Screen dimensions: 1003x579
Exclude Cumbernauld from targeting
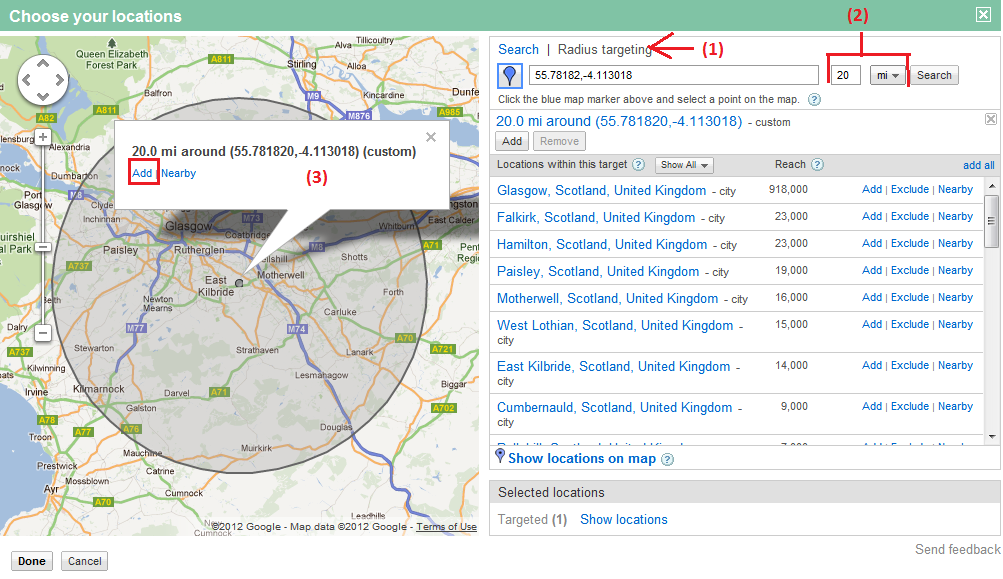pos(910,406)
